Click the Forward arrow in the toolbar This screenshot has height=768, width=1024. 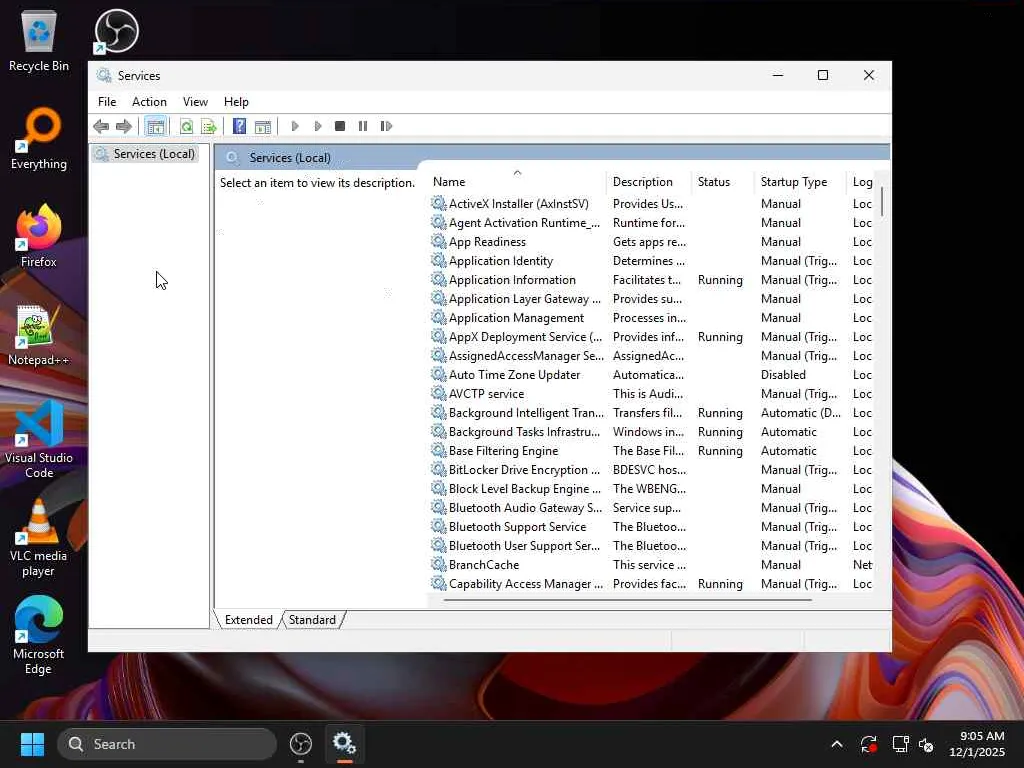coord(124,126)
